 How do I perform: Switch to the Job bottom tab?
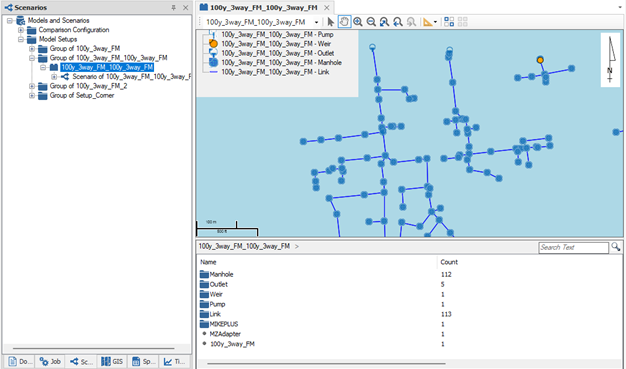pos(50,362)
